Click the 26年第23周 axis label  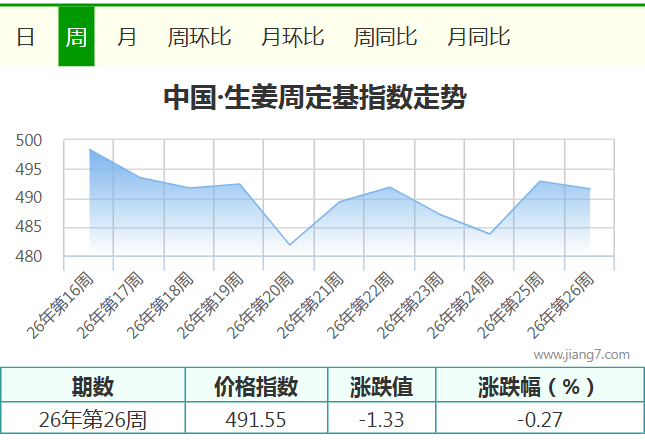tap(411, 305)
